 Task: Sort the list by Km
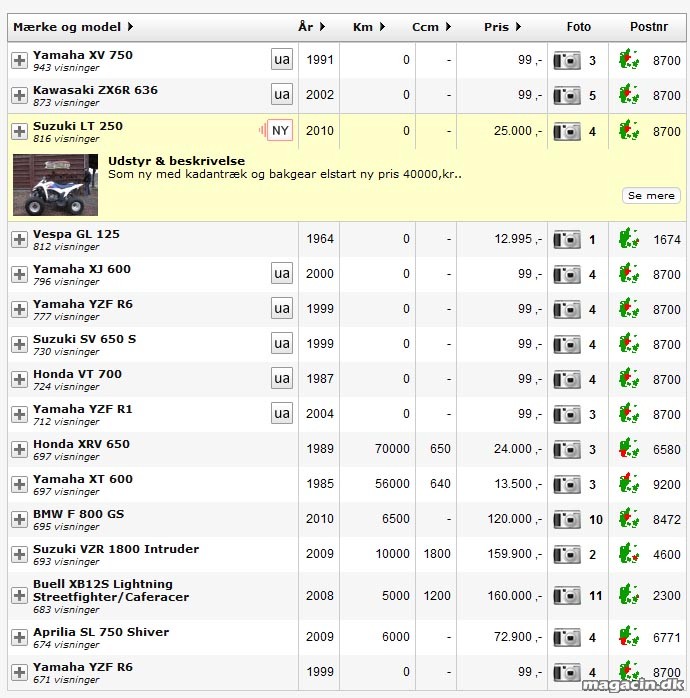(369, 27)
